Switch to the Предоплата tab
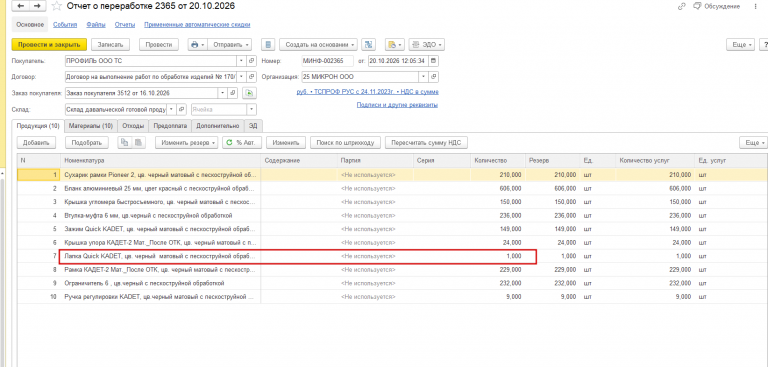The width and height of the screenshot is (768, 367). tap(170, 126)
